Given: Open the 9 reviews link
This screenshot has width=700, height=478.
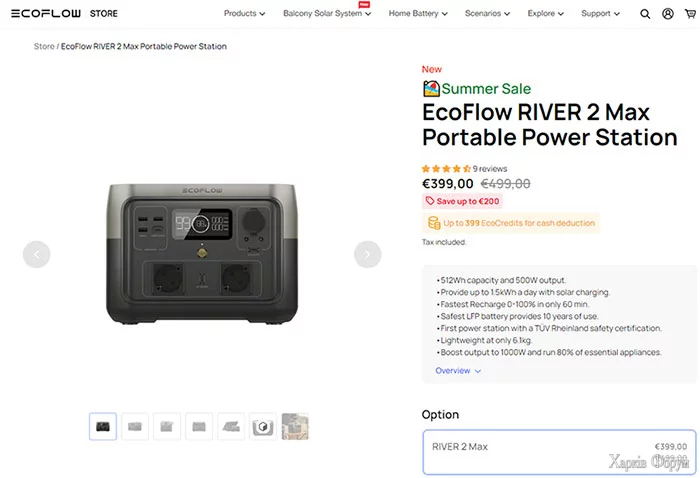Looking at the screenshot, I should click(x=490, y=169).
